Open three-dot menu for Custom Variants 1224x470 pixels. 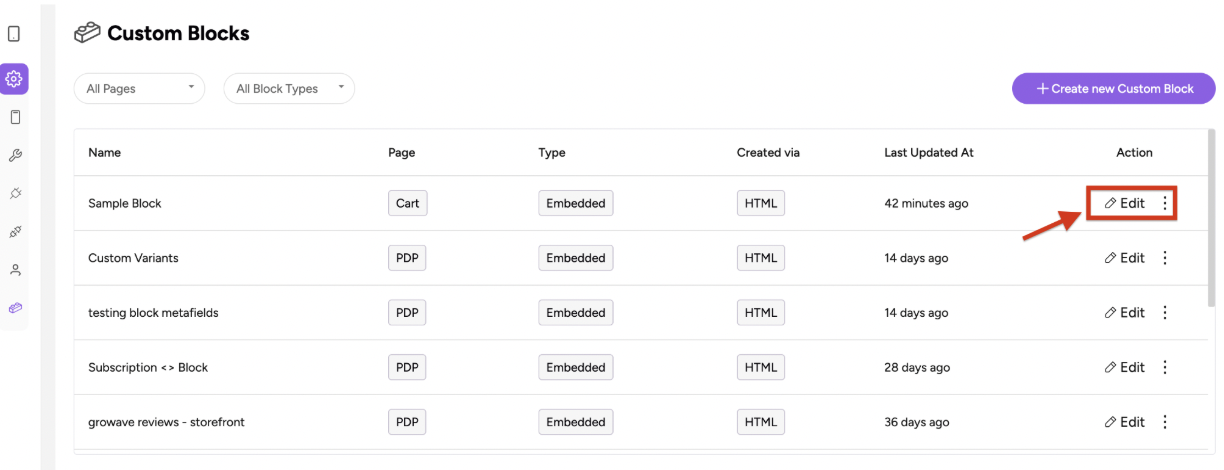tap(1165, 258)
